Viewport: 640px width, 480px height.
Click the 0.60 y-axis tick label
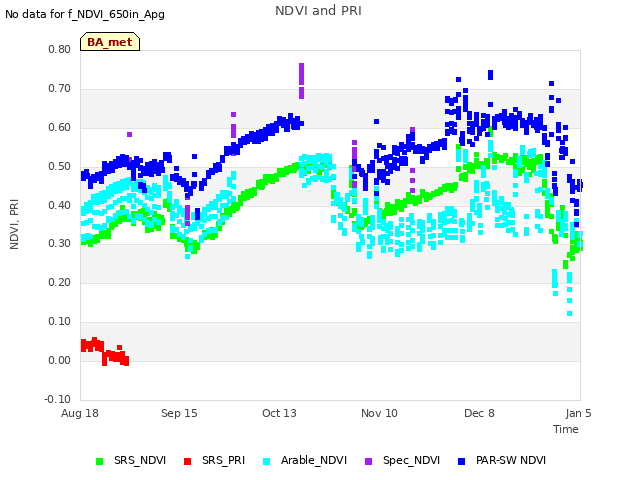(x=60, y=127)
